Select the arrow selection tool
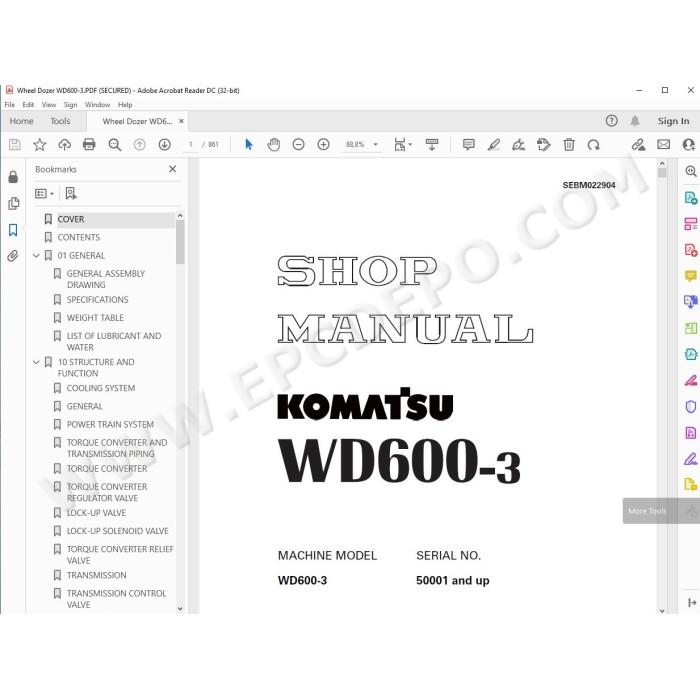The width and height of the screenshot is (700, 700). [249, 145]
